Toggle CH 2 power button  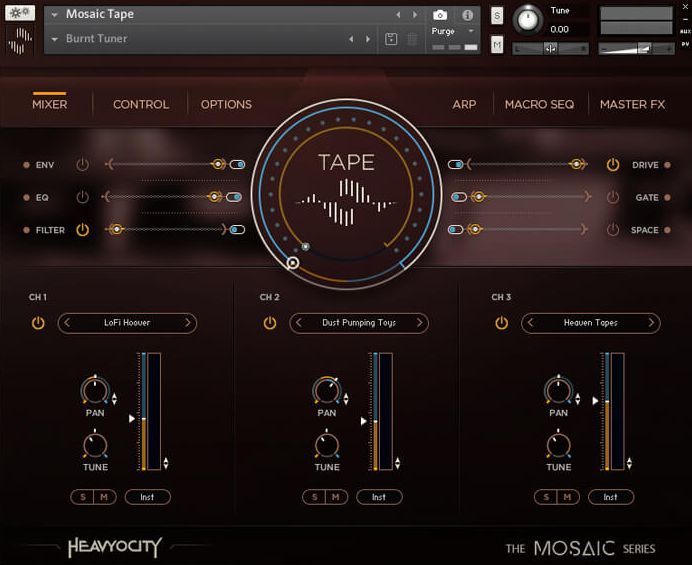click(x=270, y=323)
